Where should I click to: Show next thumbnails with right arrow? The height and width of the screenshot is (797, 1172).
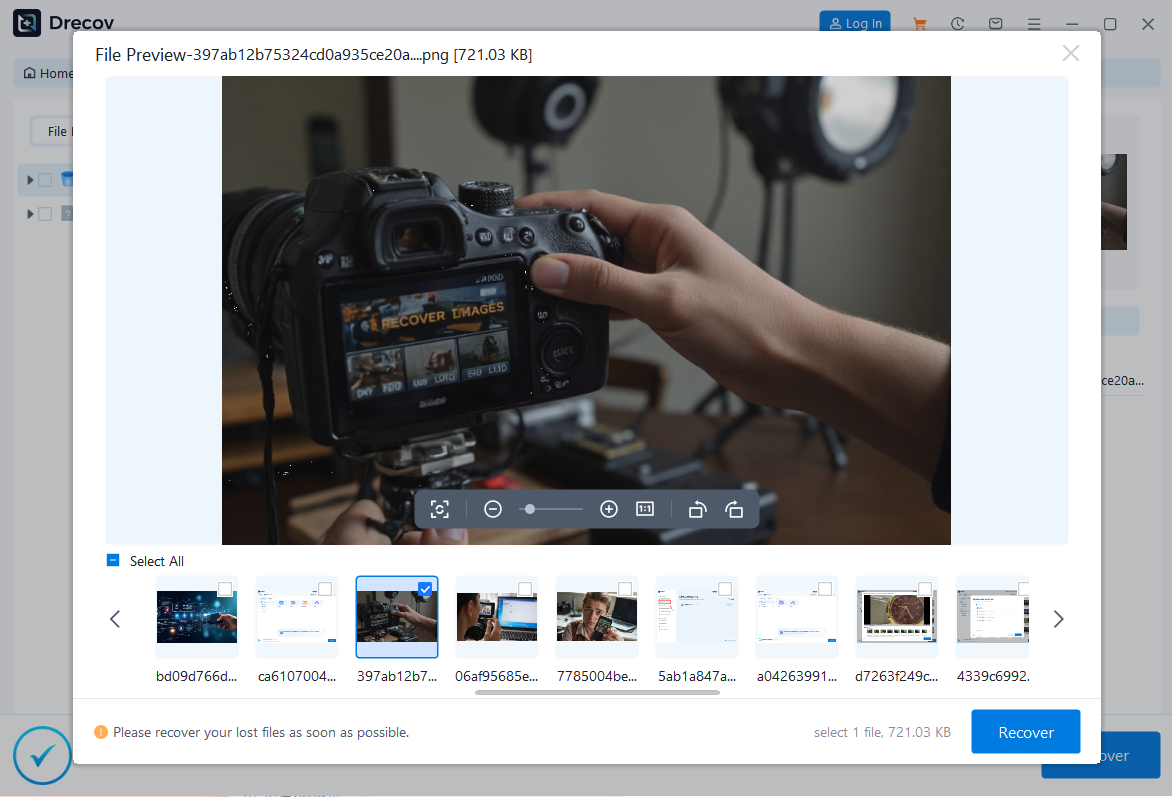[1058, 619]
